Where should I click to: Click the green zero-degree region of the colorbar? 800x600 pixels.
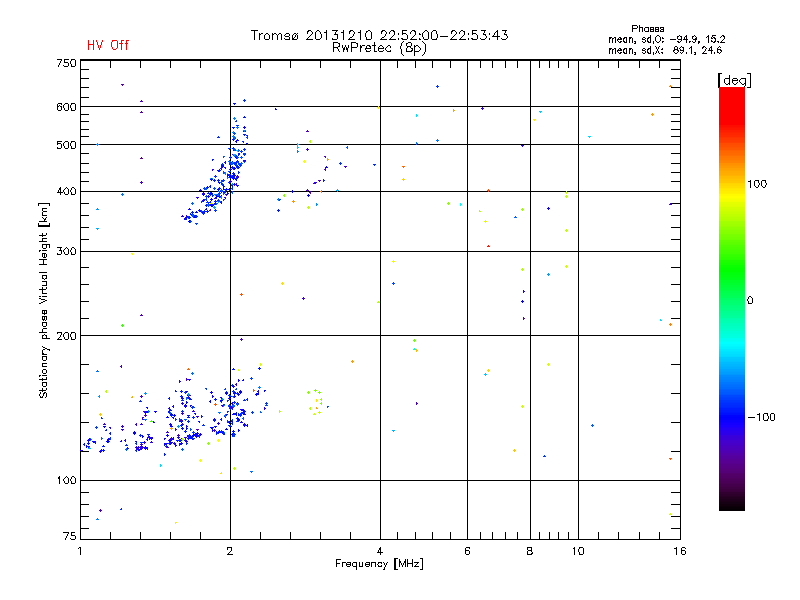[x=732, y=300]
